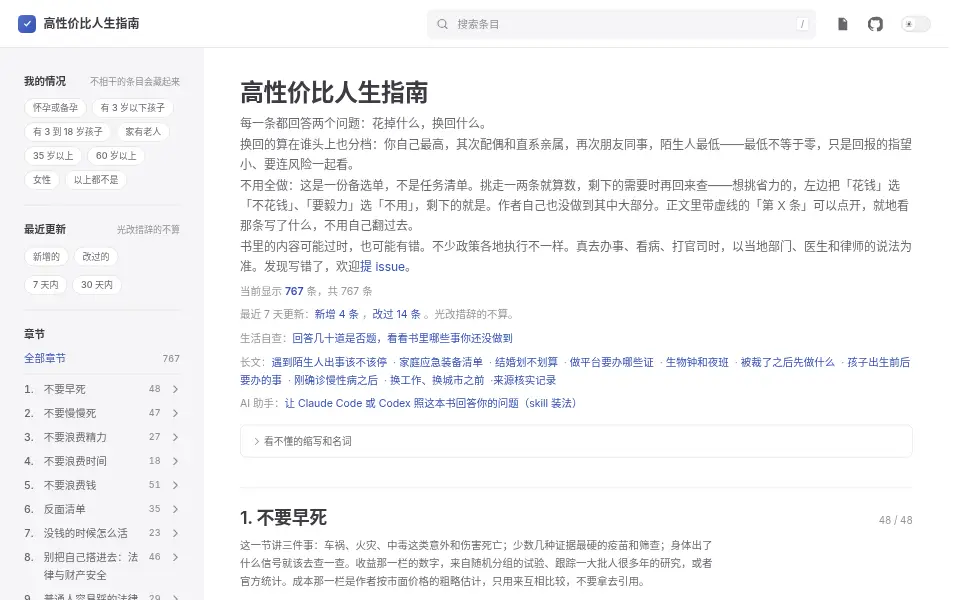Open the Claude Code skill install link
The image size is (960, 600).
[430, 403]
